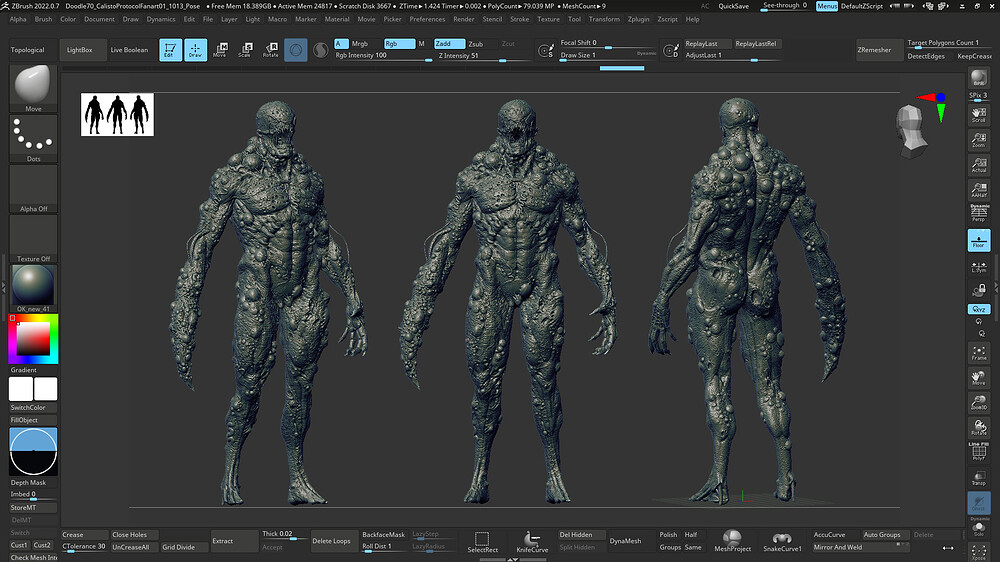Toggle PolyF line fill display
The width and height of the screenshot is (1000, 562).
(978, 452)
